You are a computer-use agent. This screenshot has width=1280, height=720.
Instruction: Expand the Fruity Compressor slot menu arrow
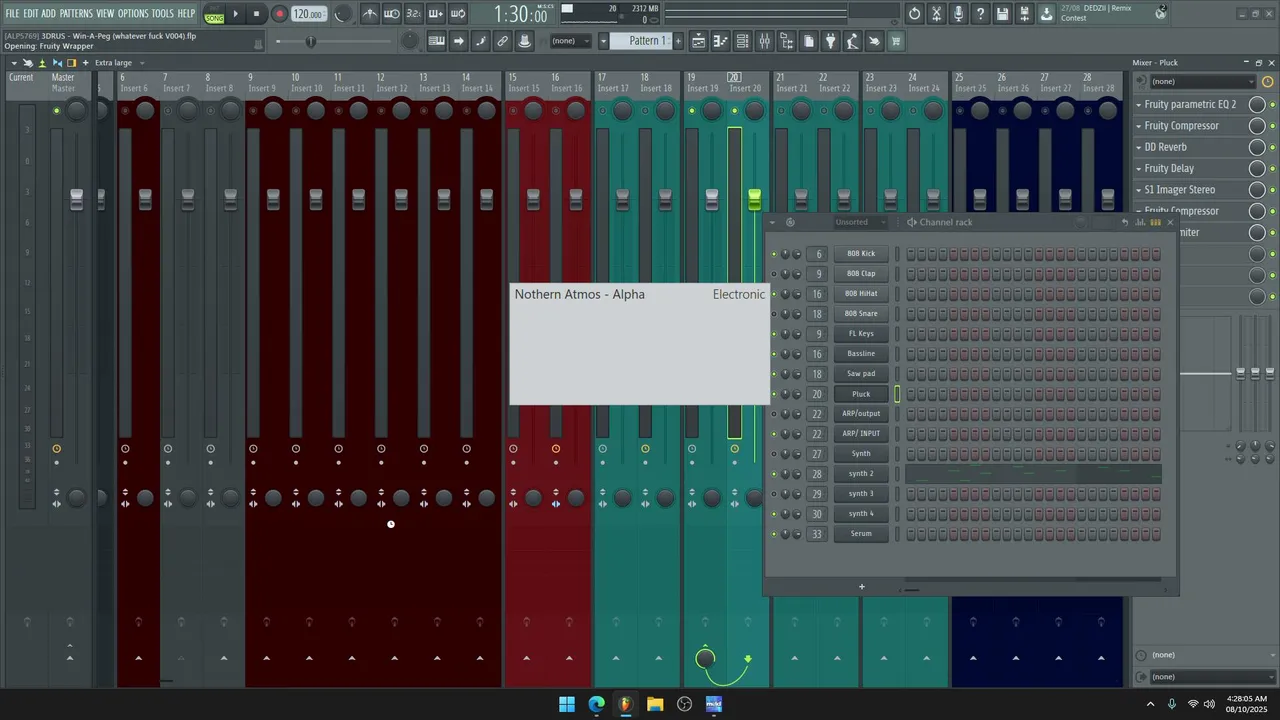1139,126
